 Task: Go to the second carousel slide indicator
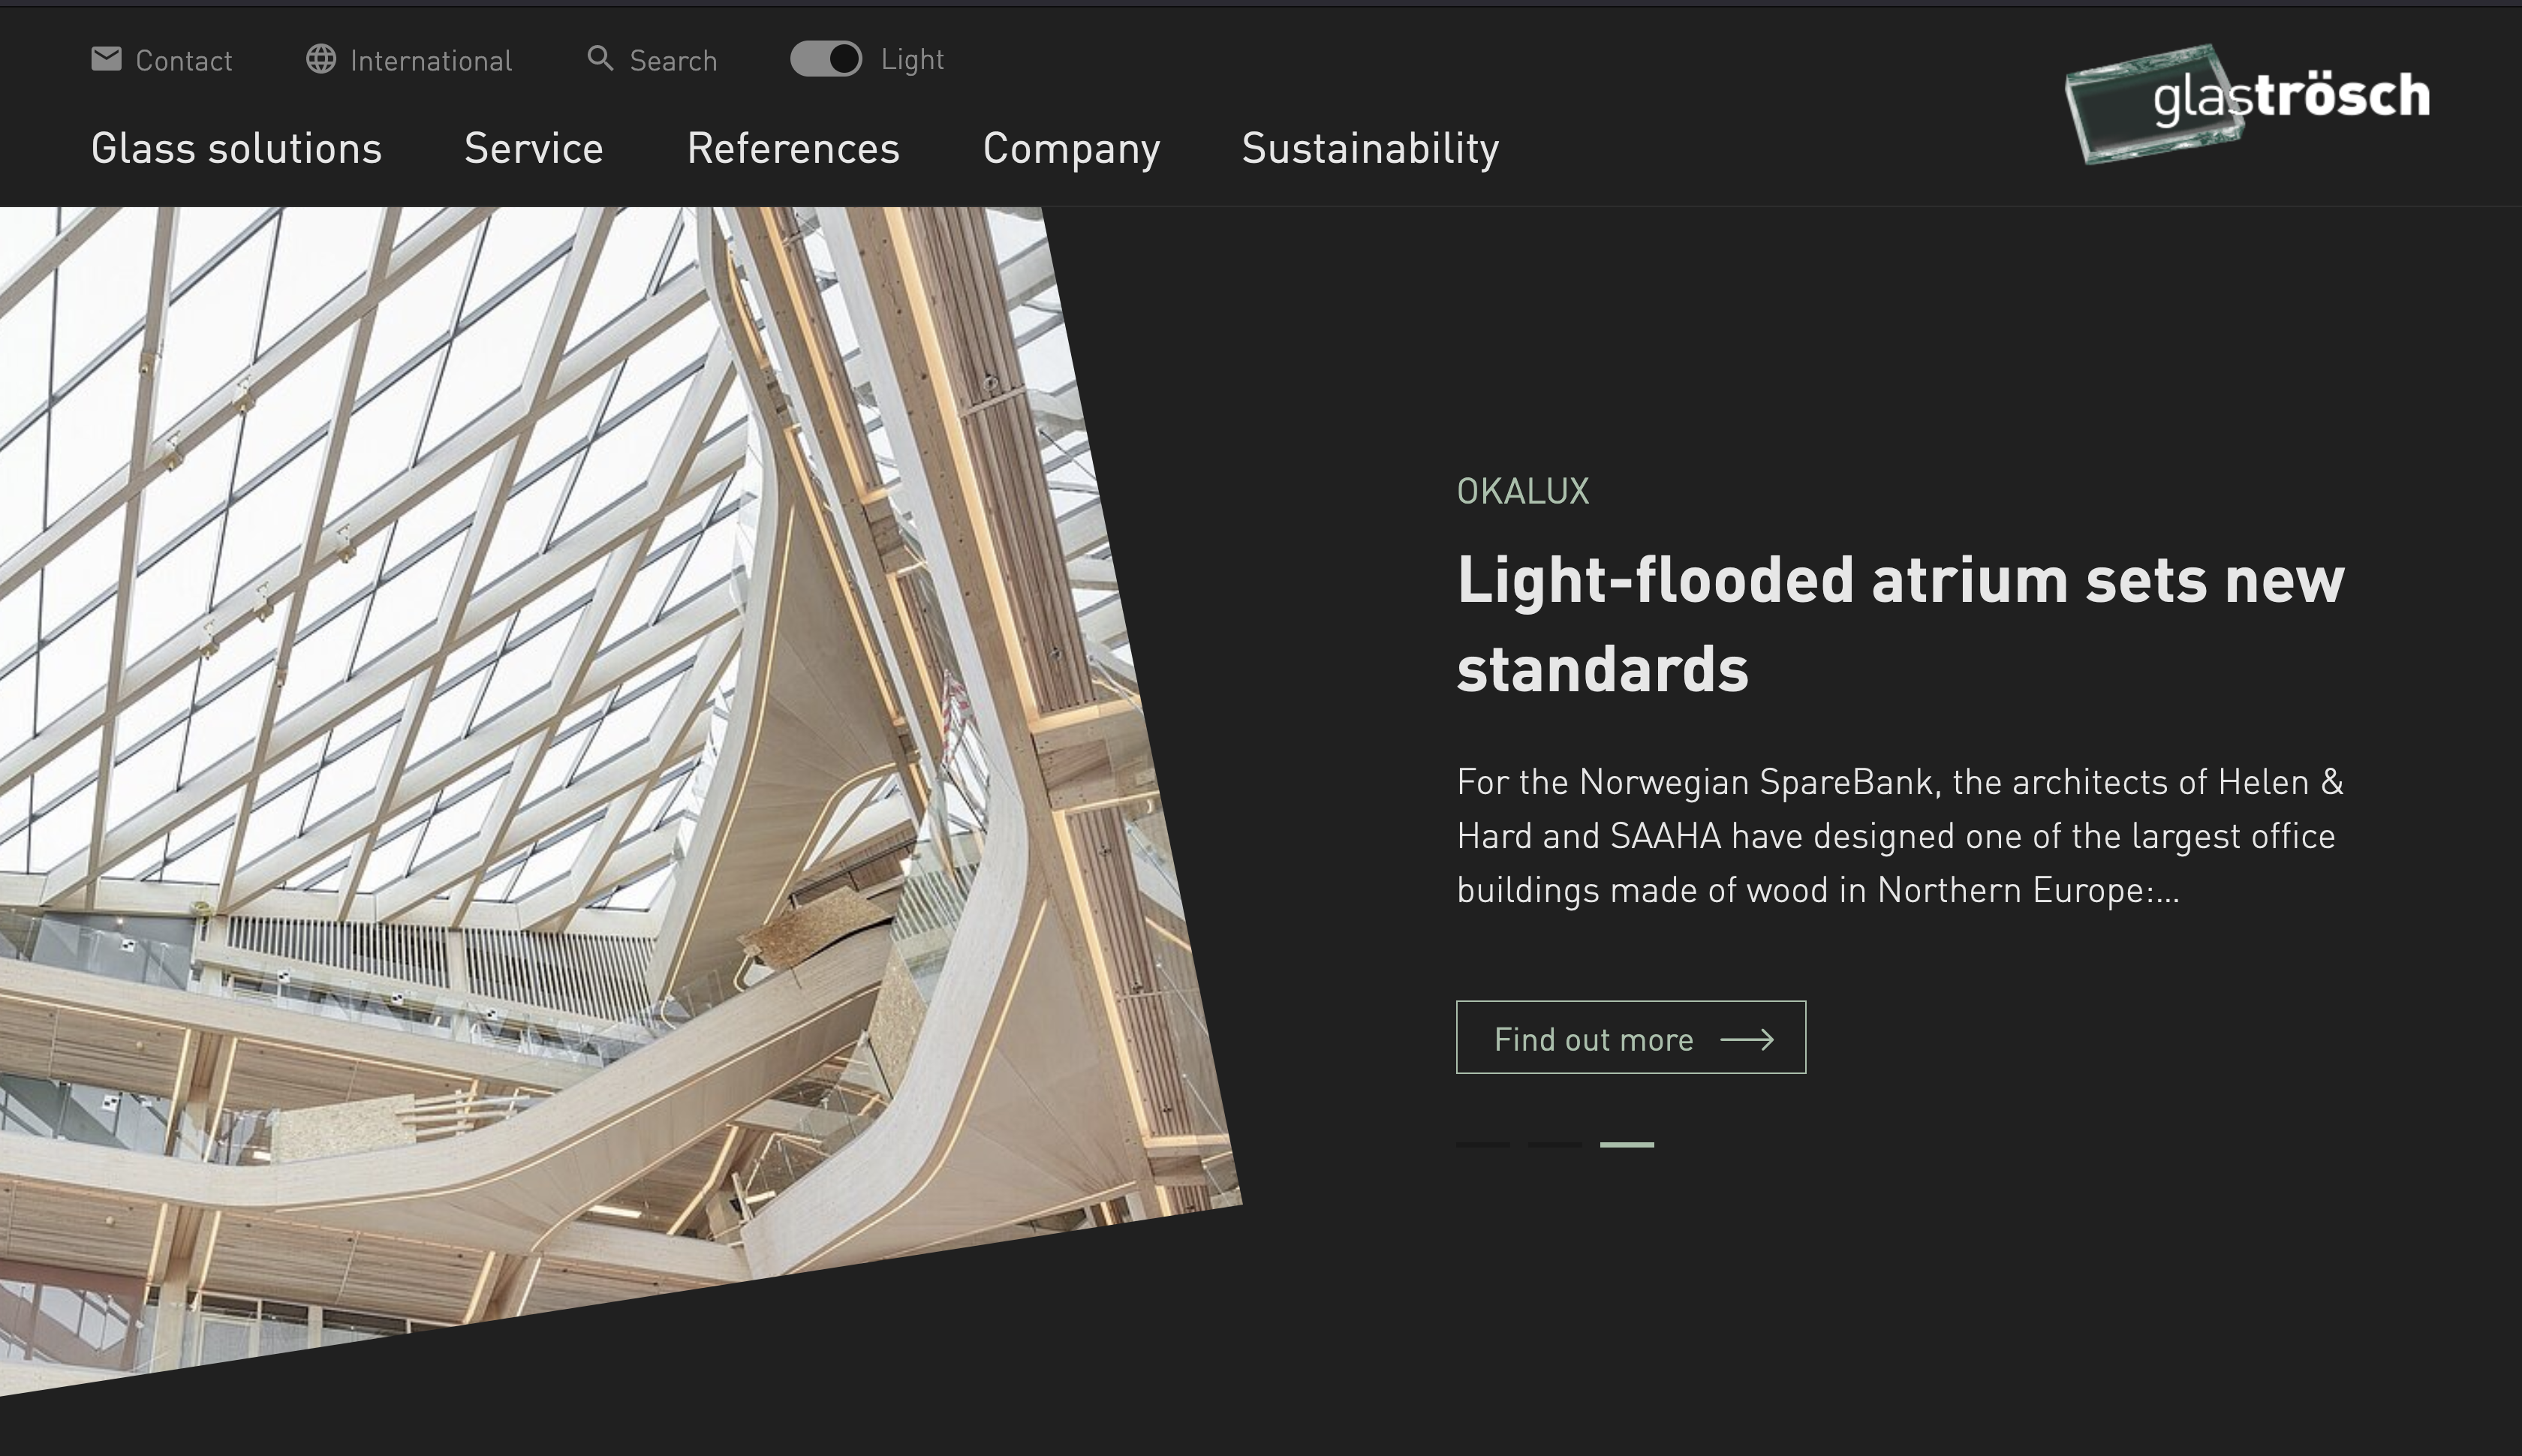pyautogui.click(x=1555, y=1144)
